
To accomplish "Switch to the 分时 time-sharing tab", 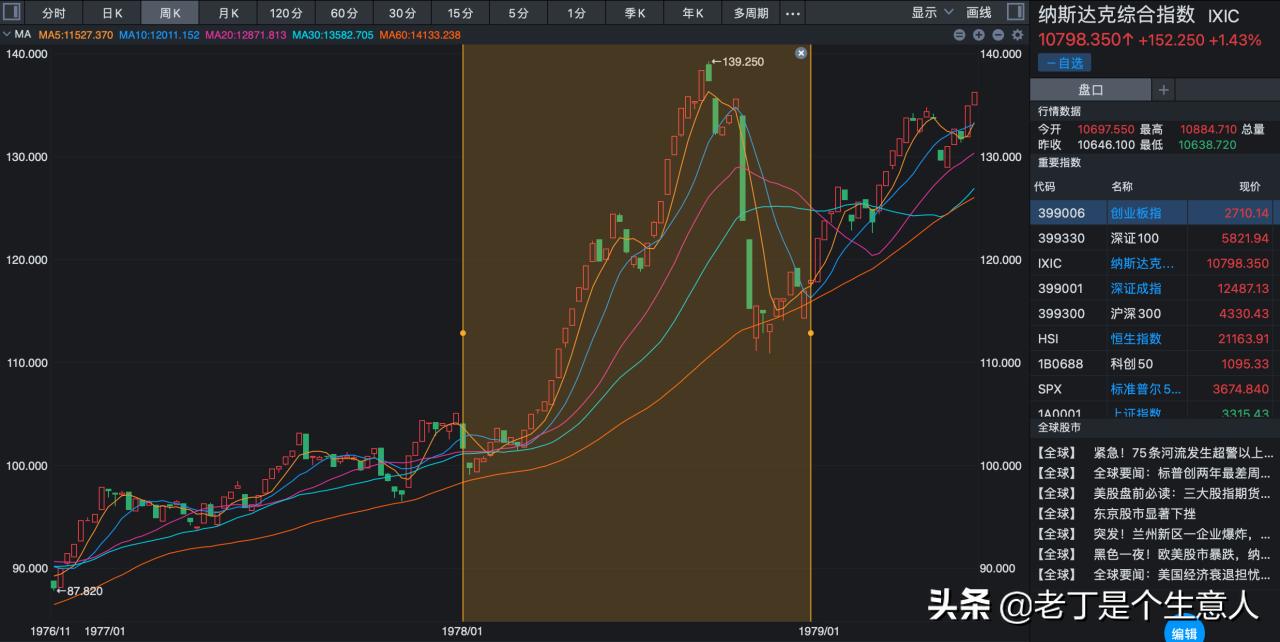I will pyautogui.click(x=54, y=13).
